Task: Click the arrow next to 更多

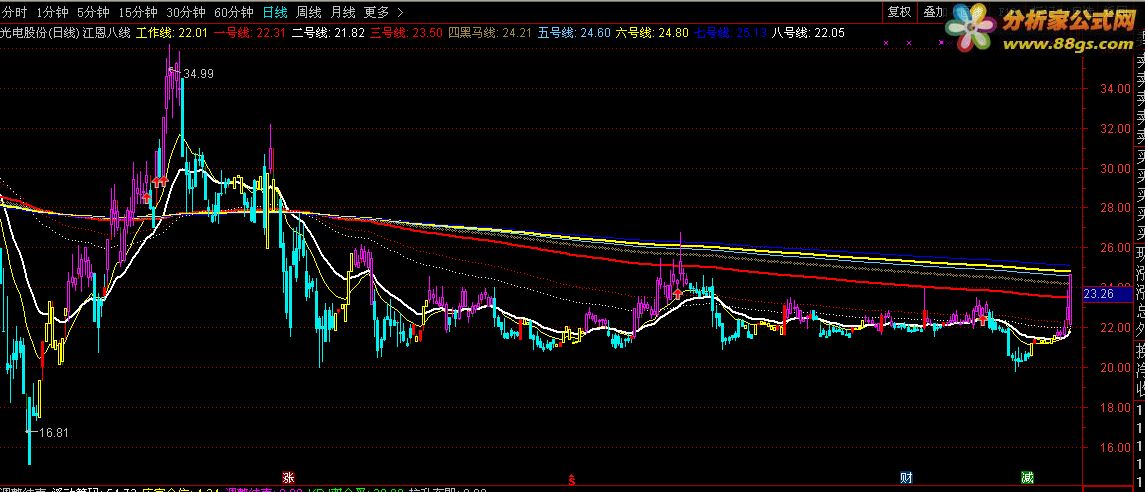Action: coord(399,12)
